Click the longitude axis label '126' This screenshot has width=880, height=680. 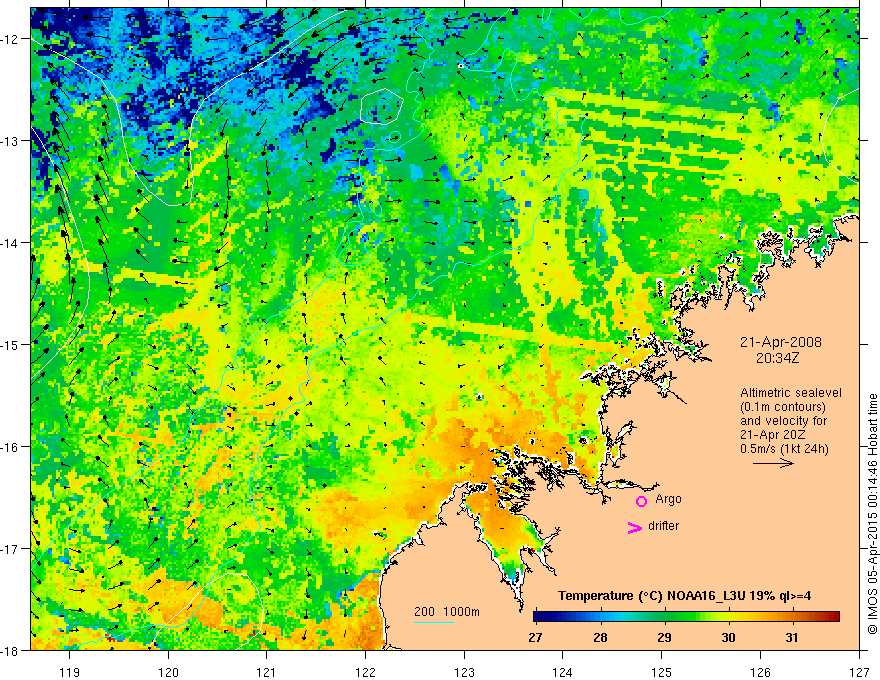pyautogui.click(x=760, y=672)
